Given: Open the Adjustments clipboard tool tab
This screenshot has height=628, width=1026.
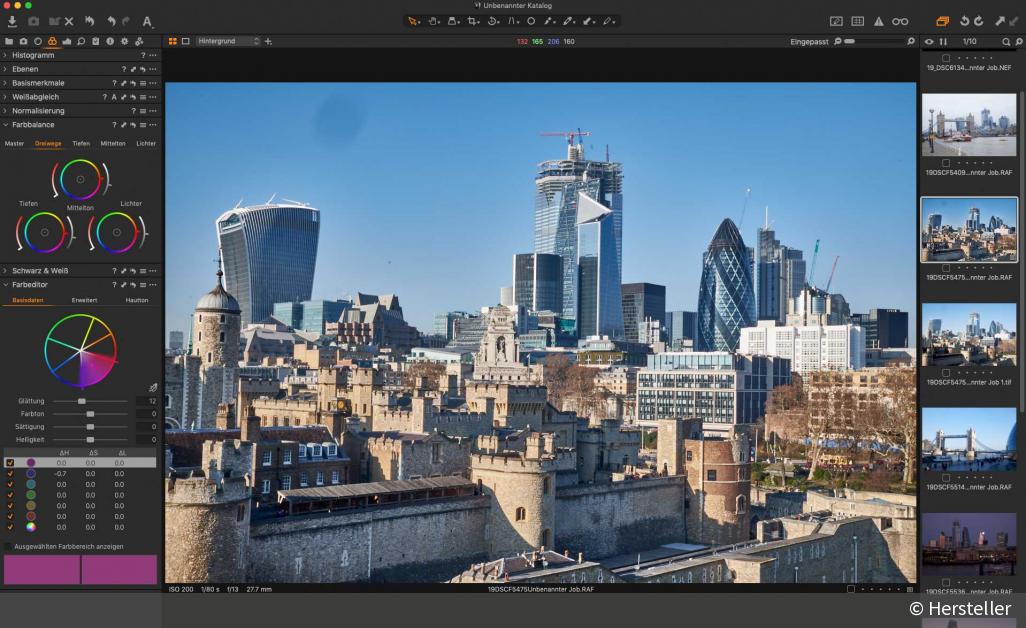Looking at the screenshot, I should pyautogui.click(x=96, y=41).
